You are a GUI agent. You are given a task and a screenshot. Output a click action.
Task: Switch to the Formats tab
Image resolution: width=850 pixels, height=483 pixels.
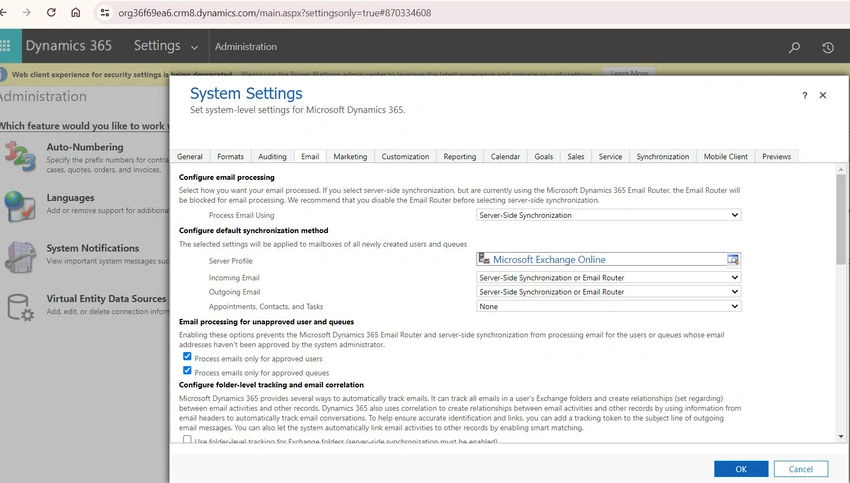click(230, 157)
